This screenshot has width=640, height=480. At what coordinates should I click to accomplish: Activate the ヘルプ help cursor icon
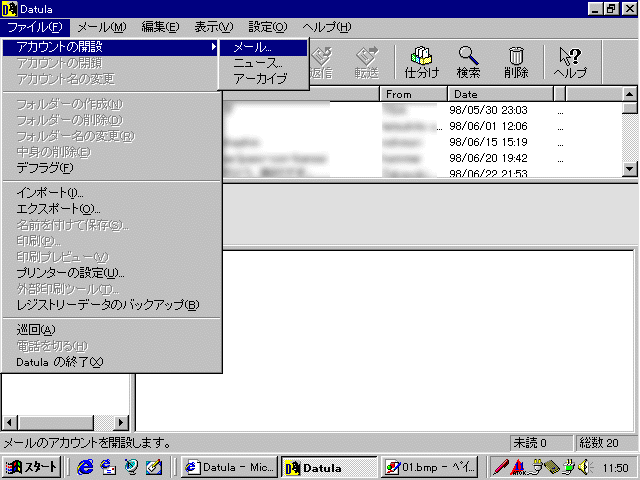click(x=570, y=62)
